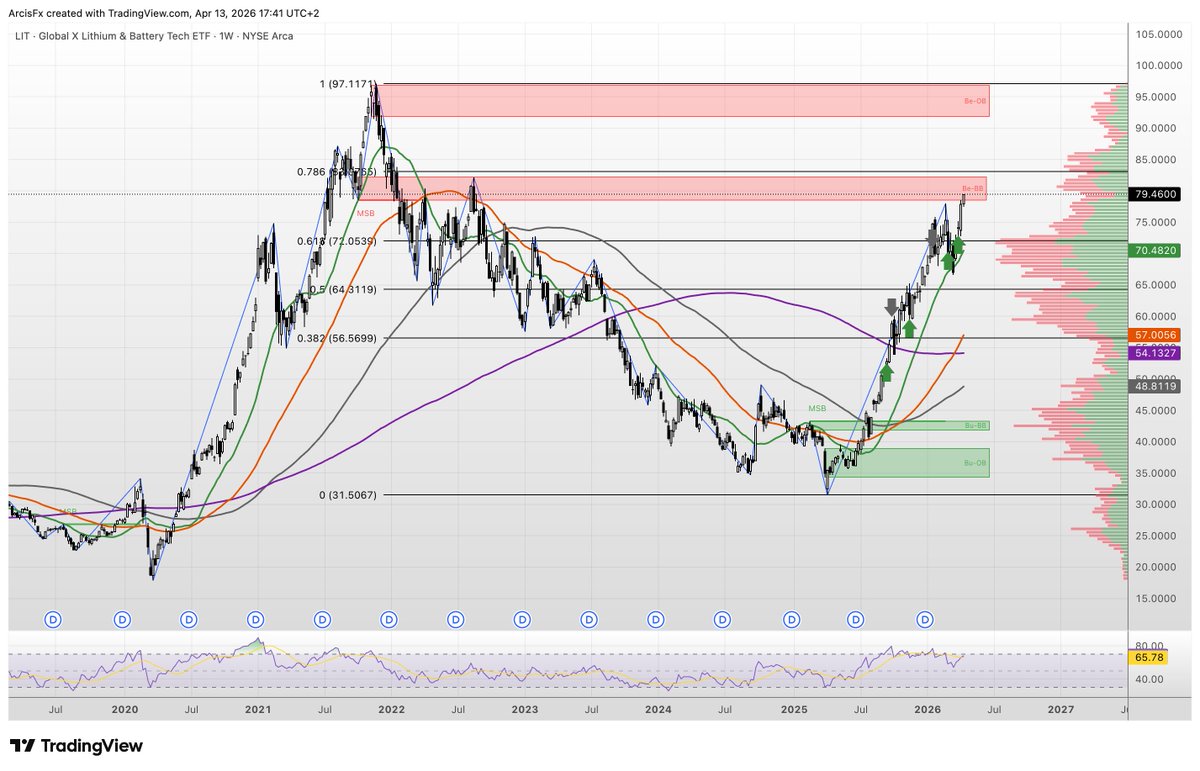Select the topmost green up arrow marker
Screen dimensions: 1200x771
(959, 243)
